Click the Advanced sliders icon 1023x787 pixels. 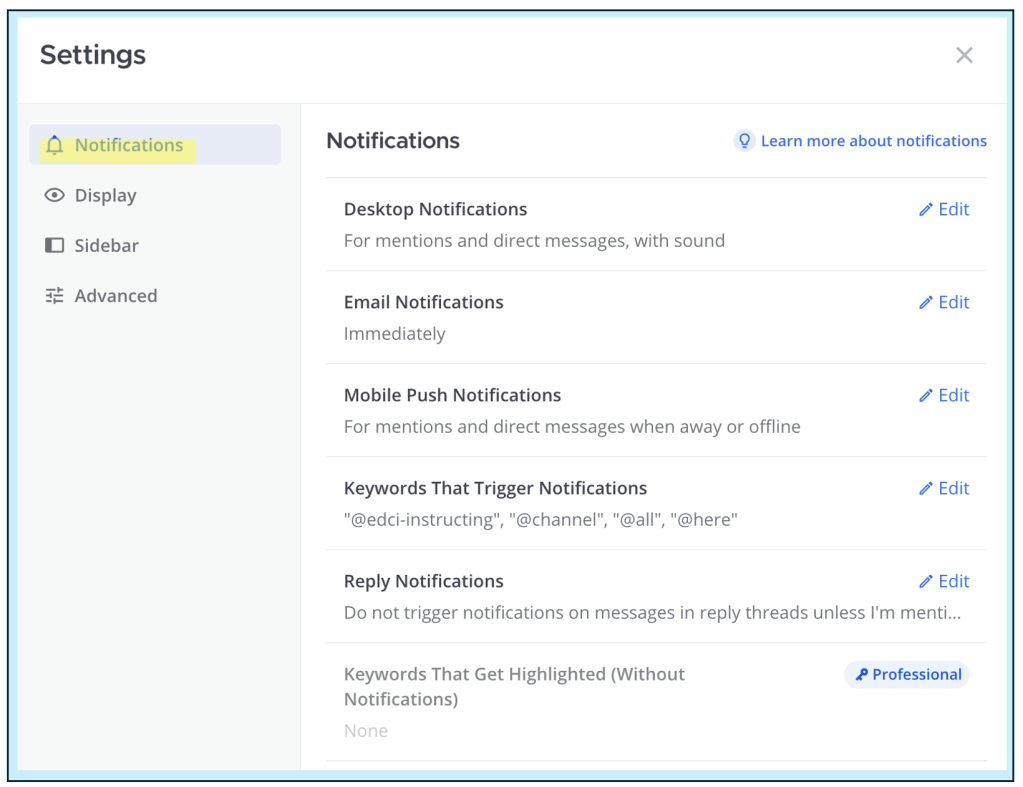pos(54,296)
